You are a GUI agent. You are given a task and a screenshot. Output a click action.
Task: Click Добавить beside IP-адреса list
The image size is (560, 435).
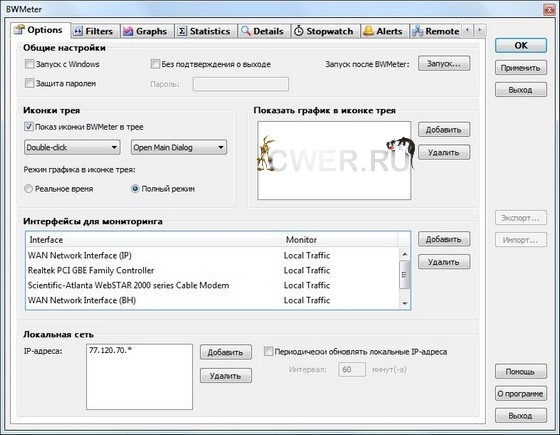point(226,352)
